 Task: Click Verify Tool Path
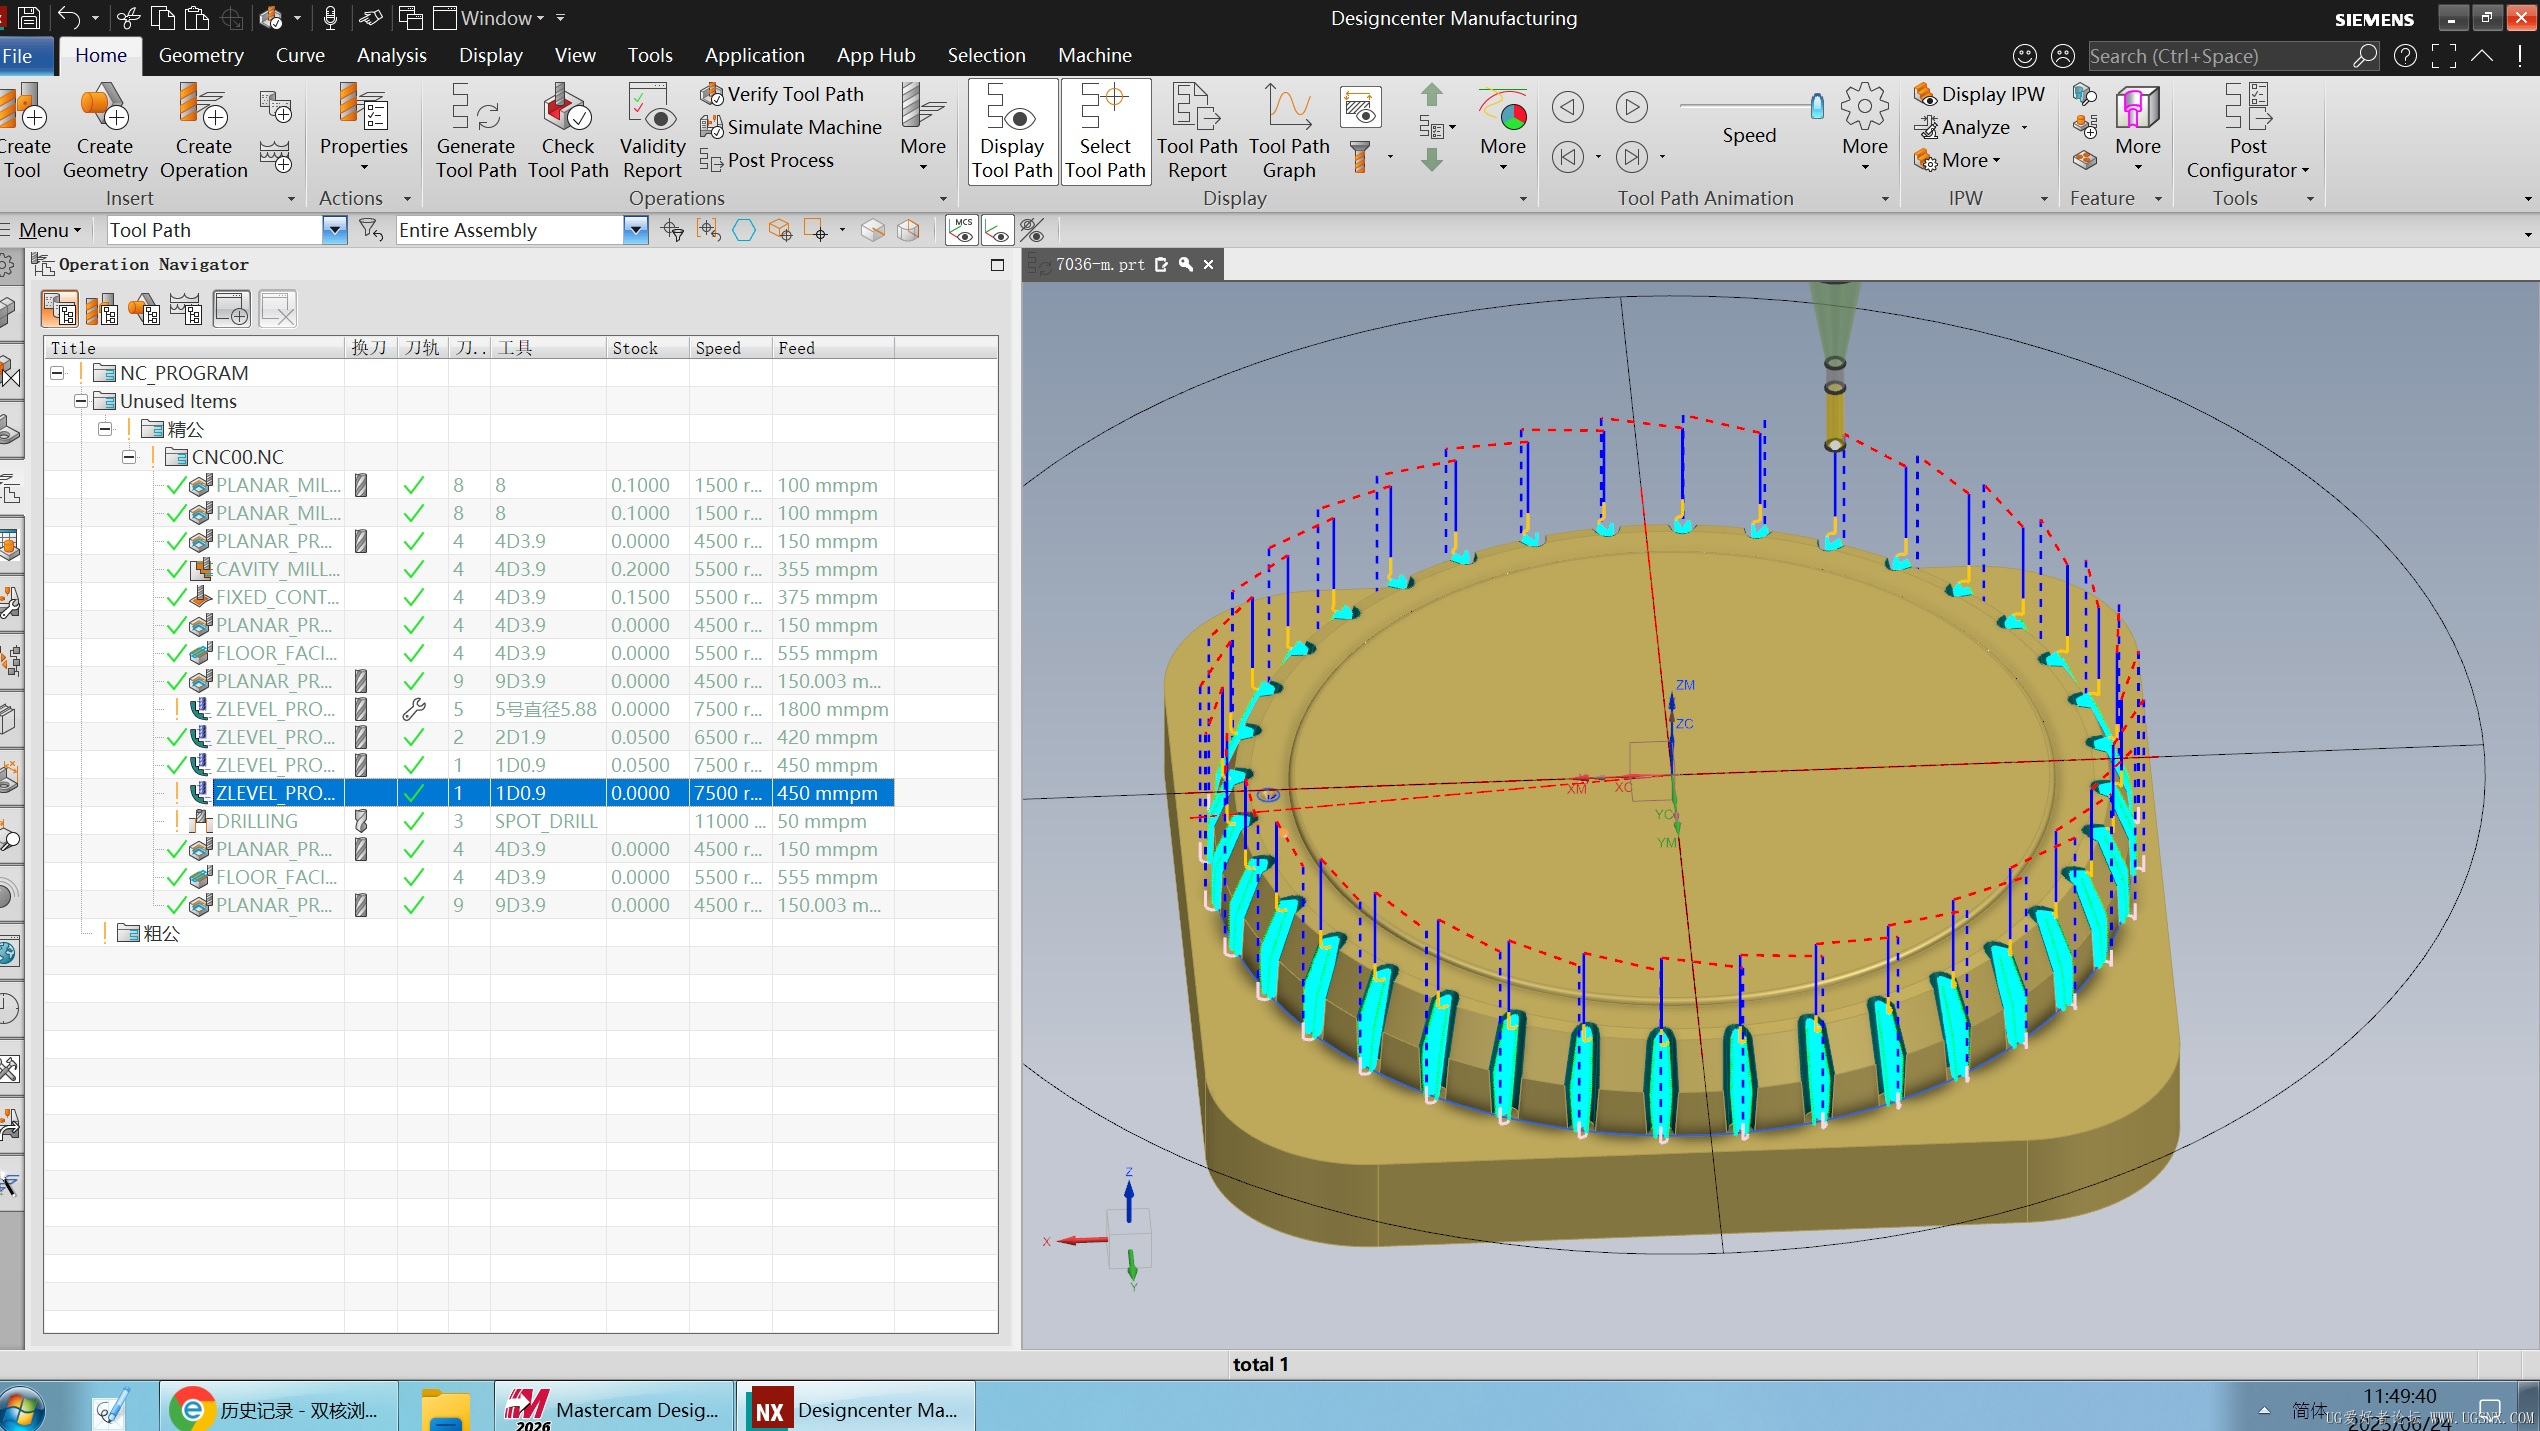point(781,94)
